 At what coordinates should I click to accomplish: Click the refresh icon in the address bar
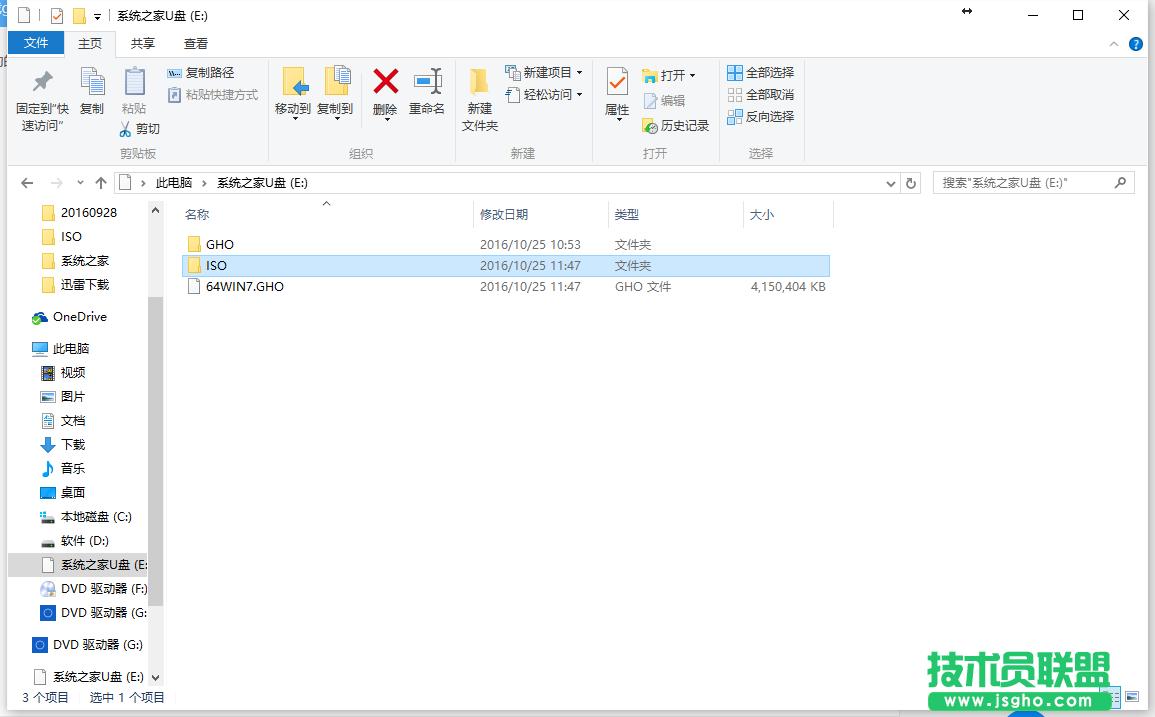(x=910, y=183)
